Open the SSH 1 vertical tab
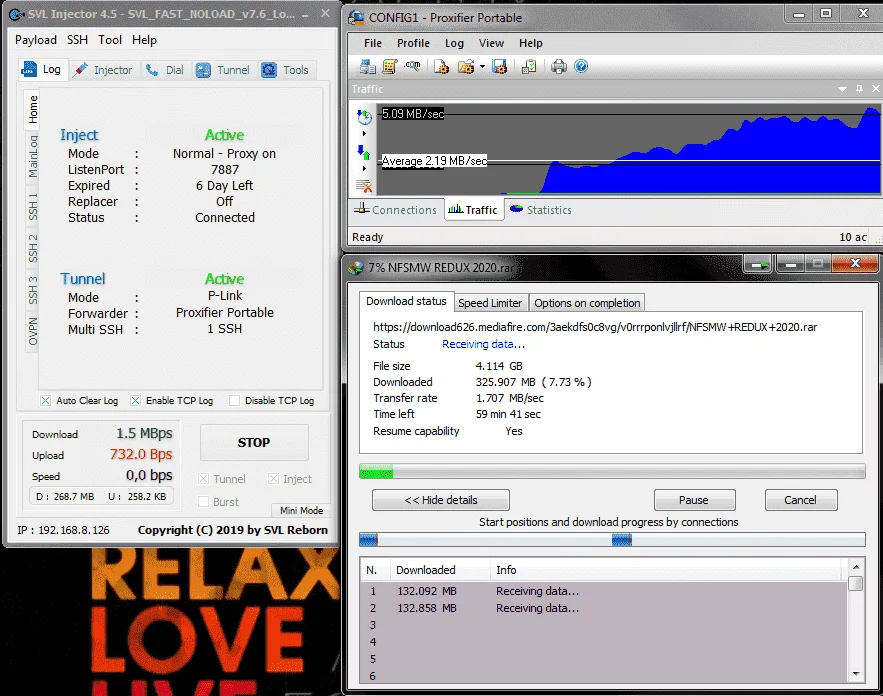This screenshot has height=696, width=883. pyautogui.click(x=33, y=206)
